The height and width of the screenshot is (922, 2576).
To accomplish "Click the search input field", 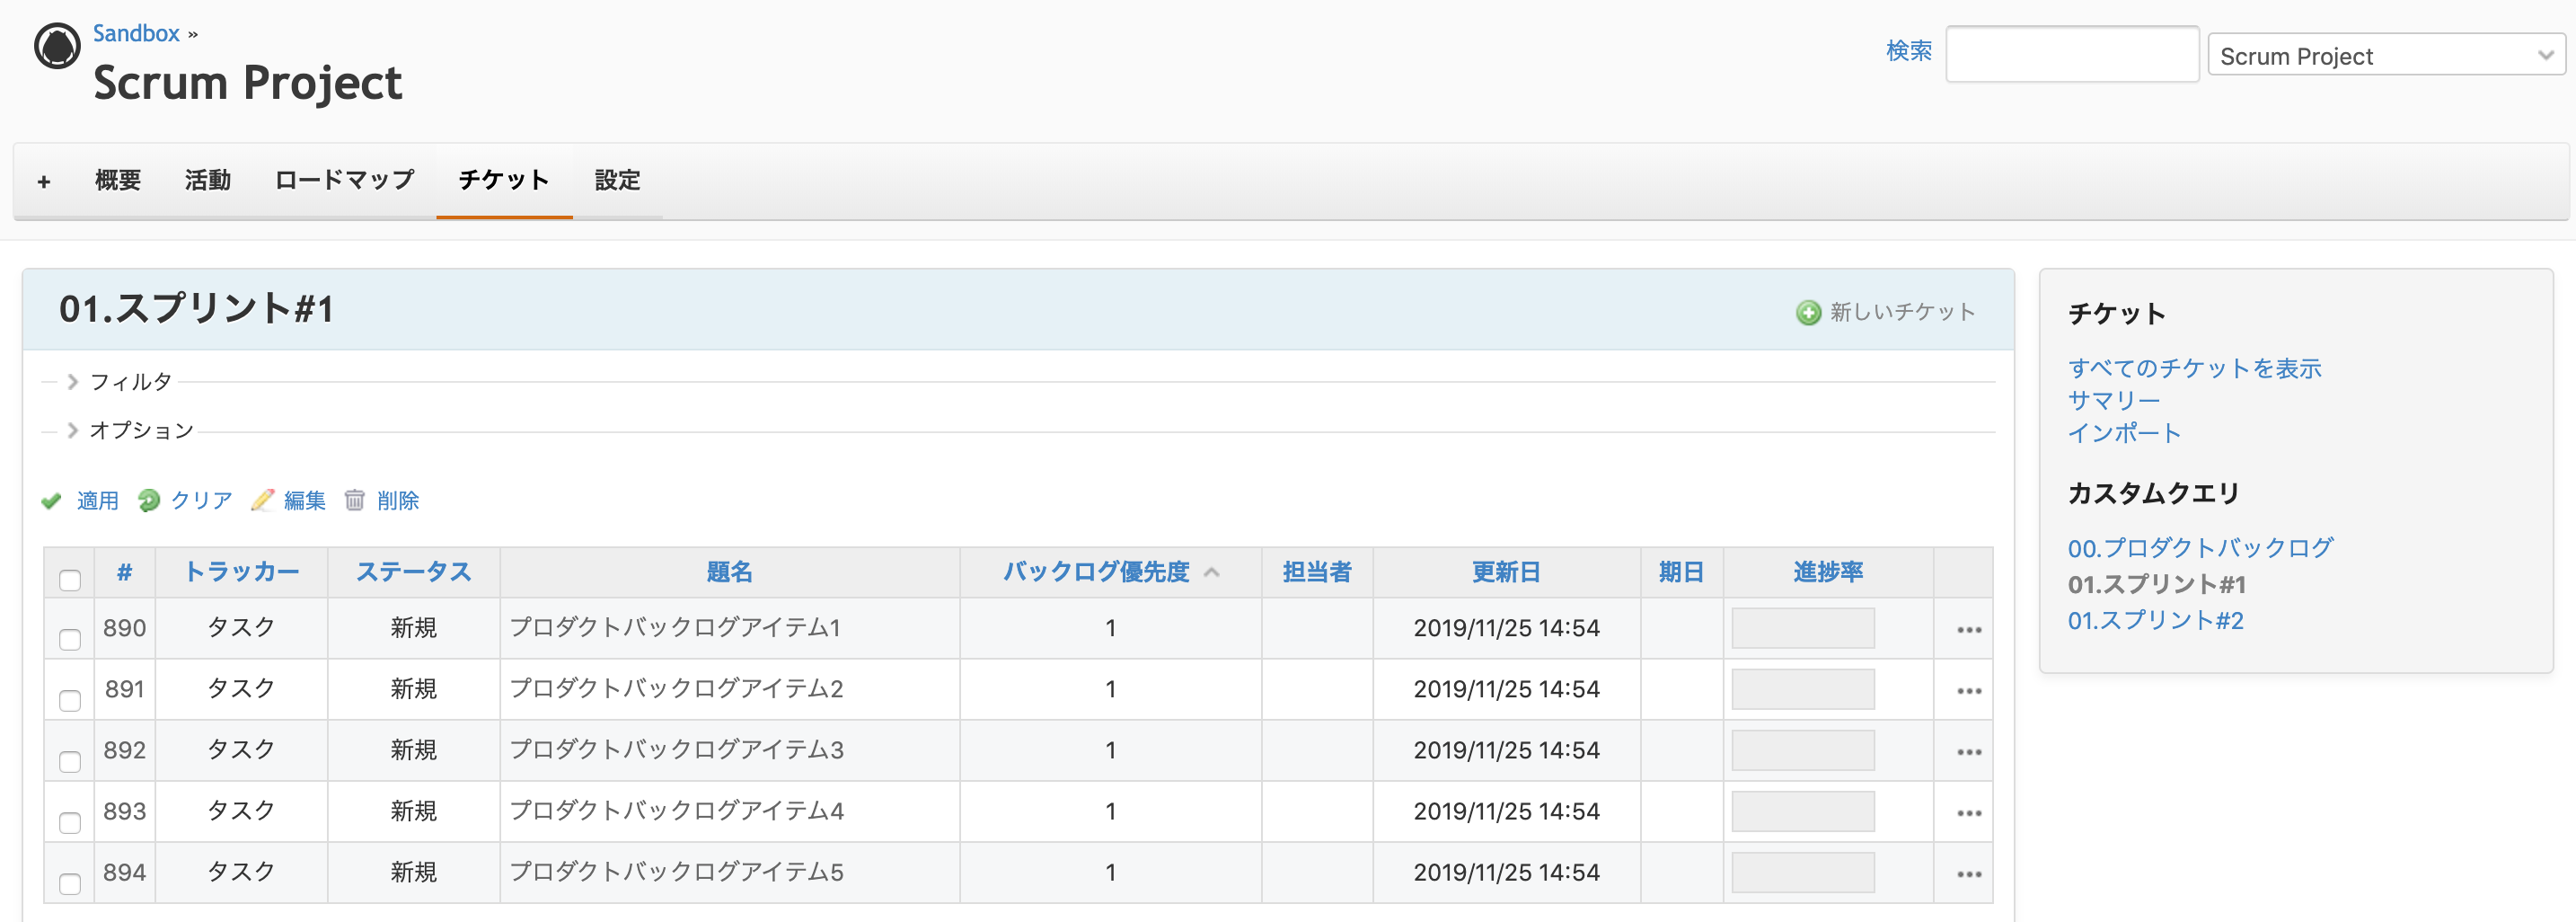I will 2072,54.
